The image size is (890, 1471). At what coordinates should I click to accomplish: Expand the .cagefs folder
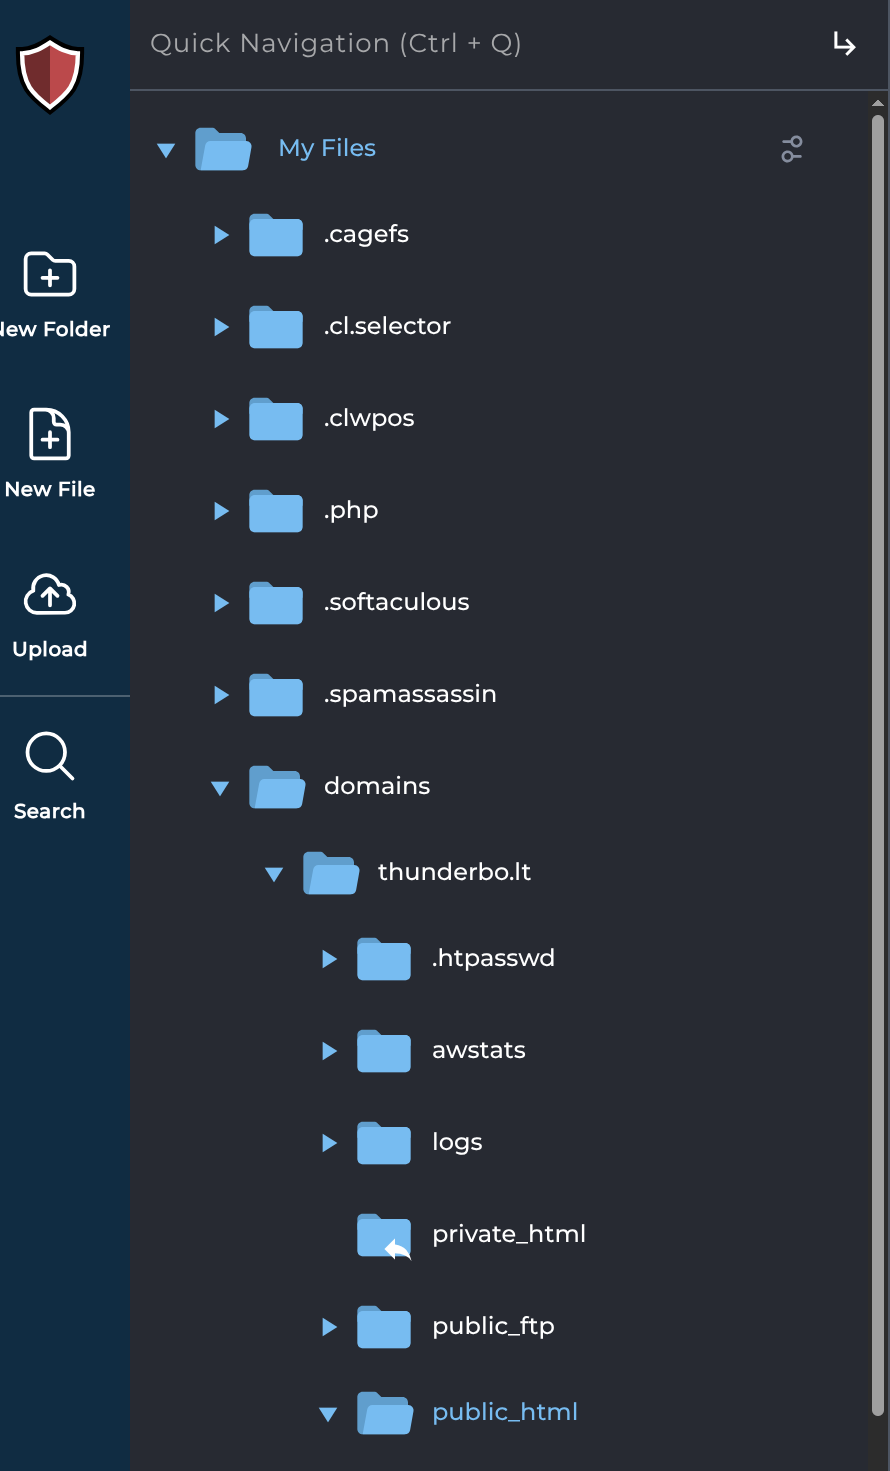[x=221, y=235]
